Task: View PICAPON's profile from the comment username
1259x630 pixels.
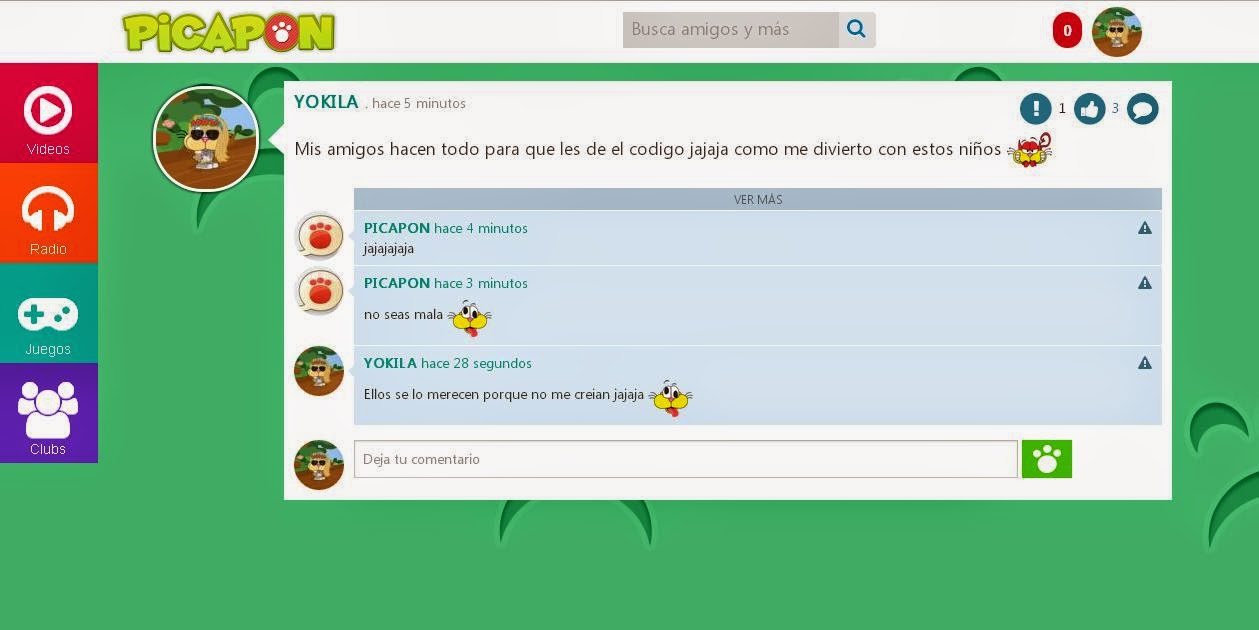Action: (396, 228)
